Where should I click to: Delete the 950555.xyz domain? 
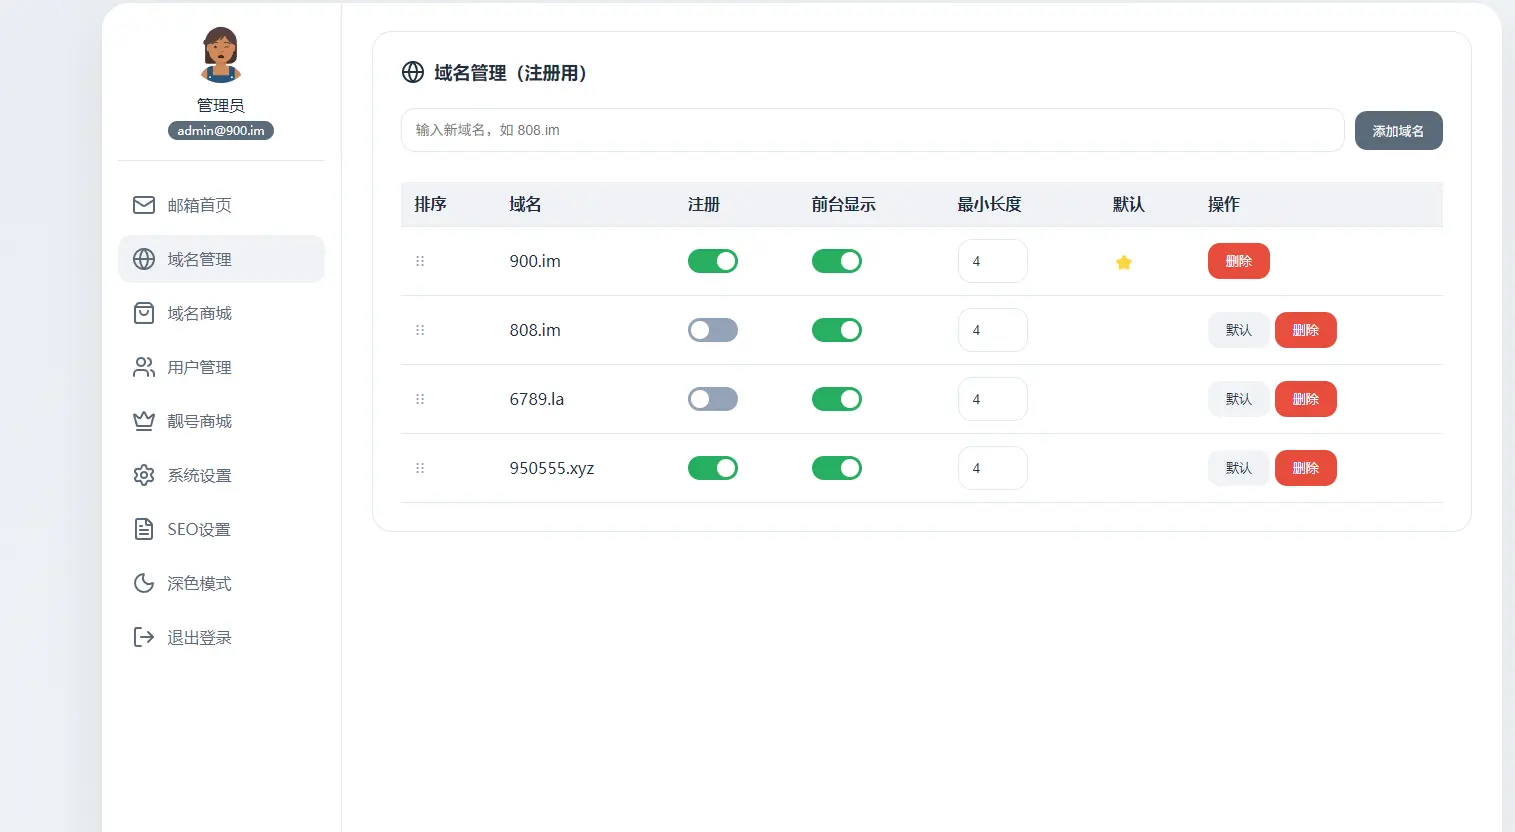(1306, 468)
